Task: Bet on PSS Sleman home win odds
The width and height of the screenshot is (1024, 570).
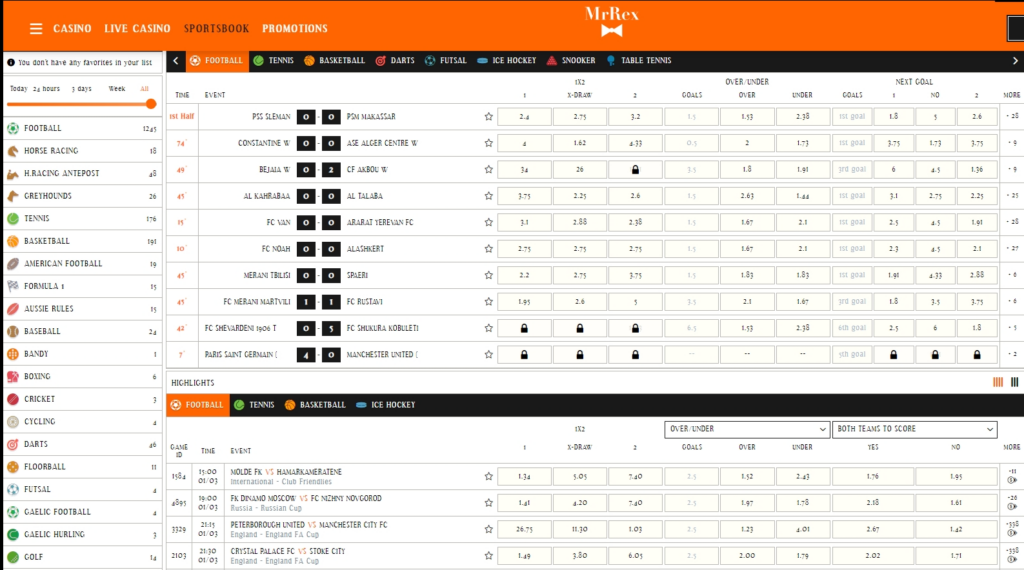Action: 524,117
